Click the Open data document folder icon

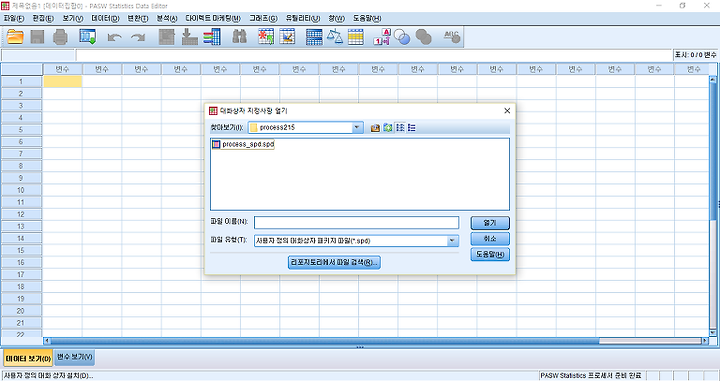(x=15, y=37)
